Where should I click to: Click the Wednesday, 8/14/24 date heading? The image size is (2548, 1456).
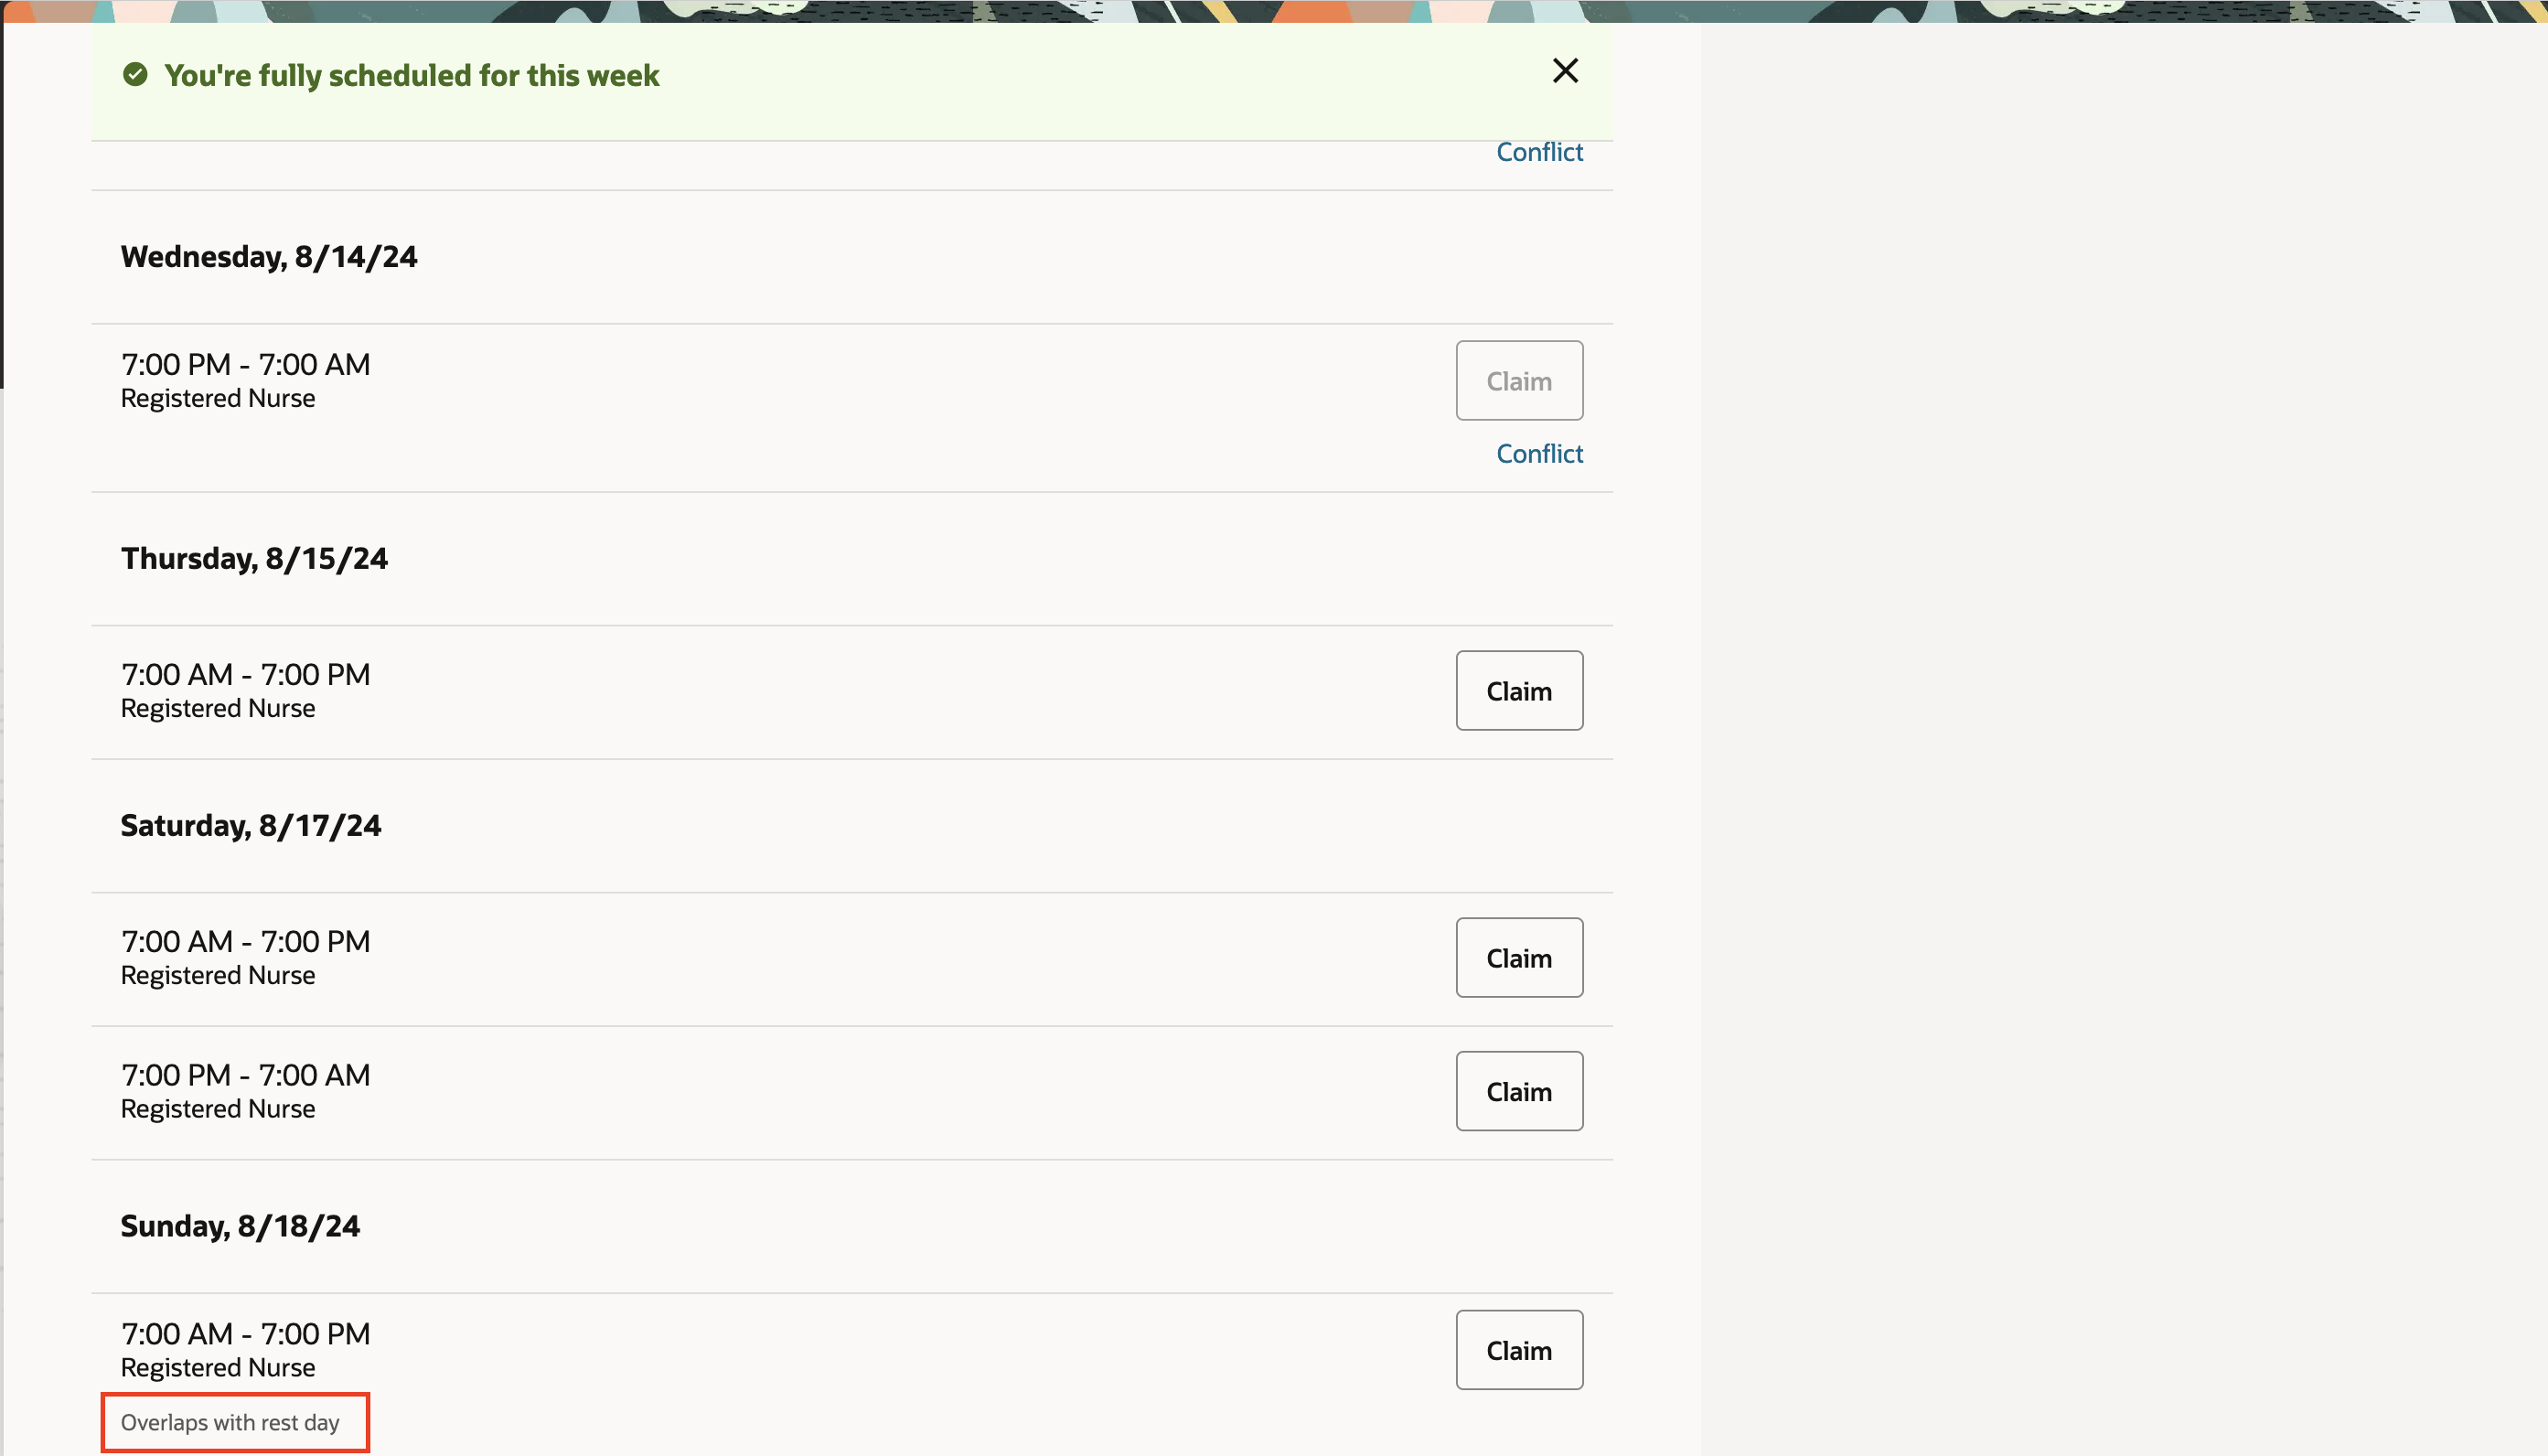(269, 257)
